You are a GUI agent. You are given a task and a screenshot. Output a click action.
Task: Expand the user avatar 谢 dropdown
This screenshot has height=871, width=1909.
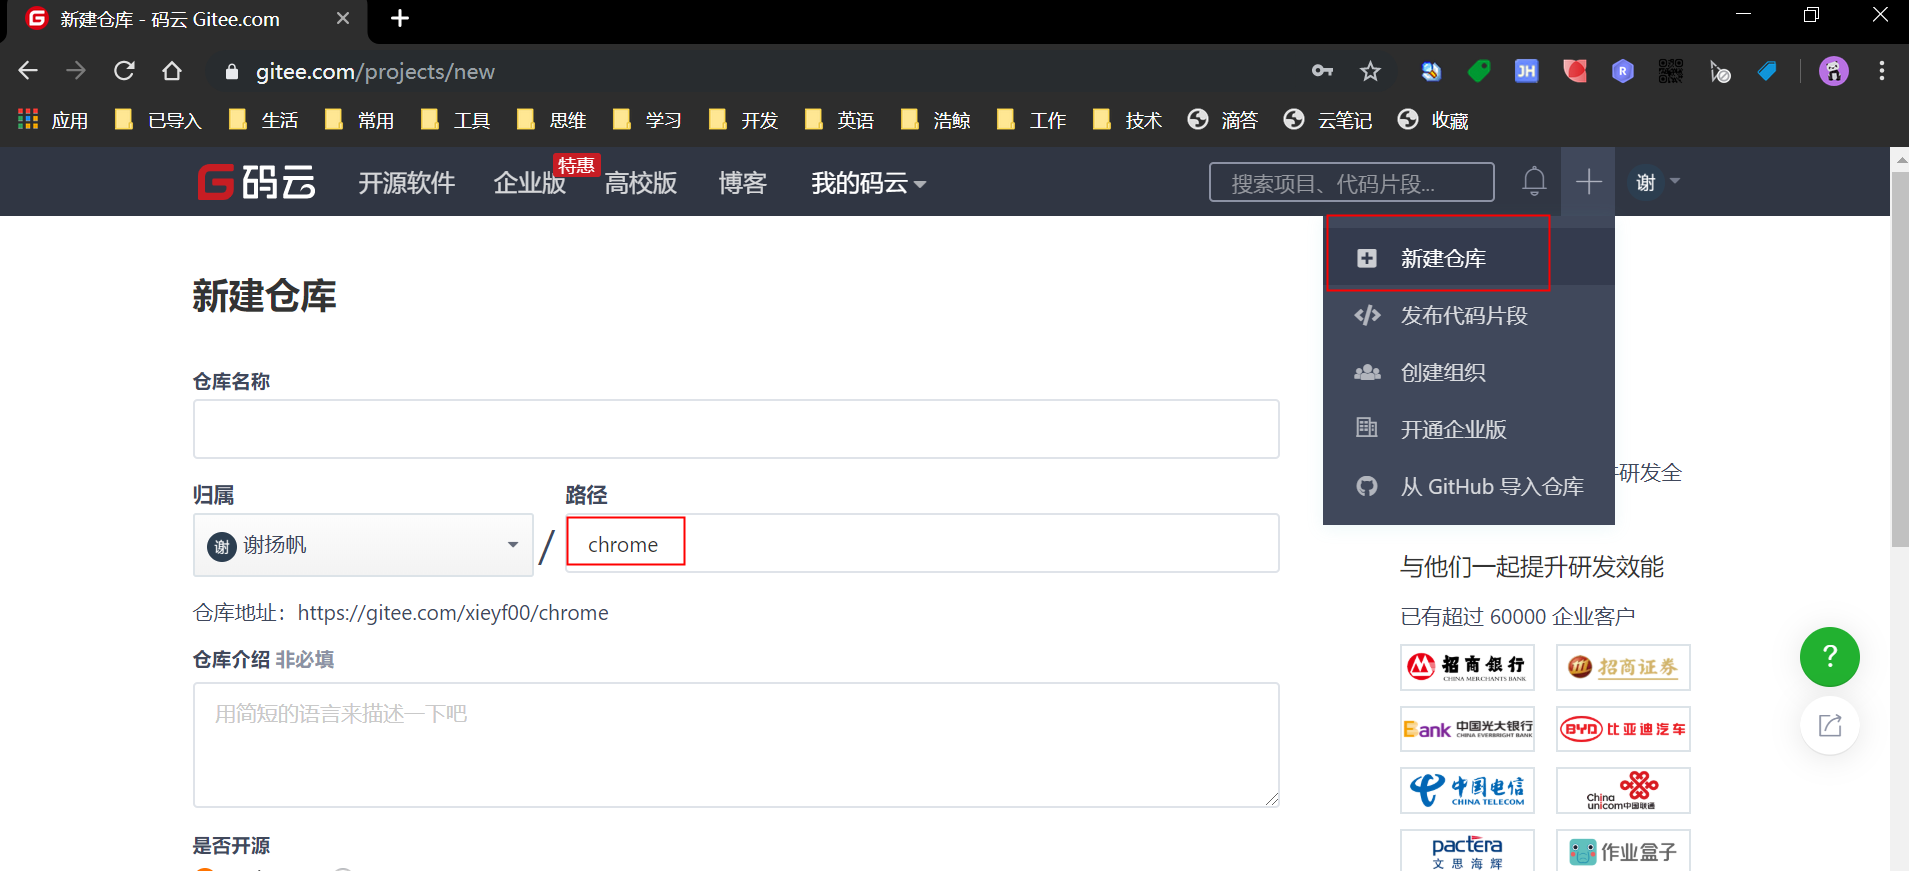click(1656, 182)
